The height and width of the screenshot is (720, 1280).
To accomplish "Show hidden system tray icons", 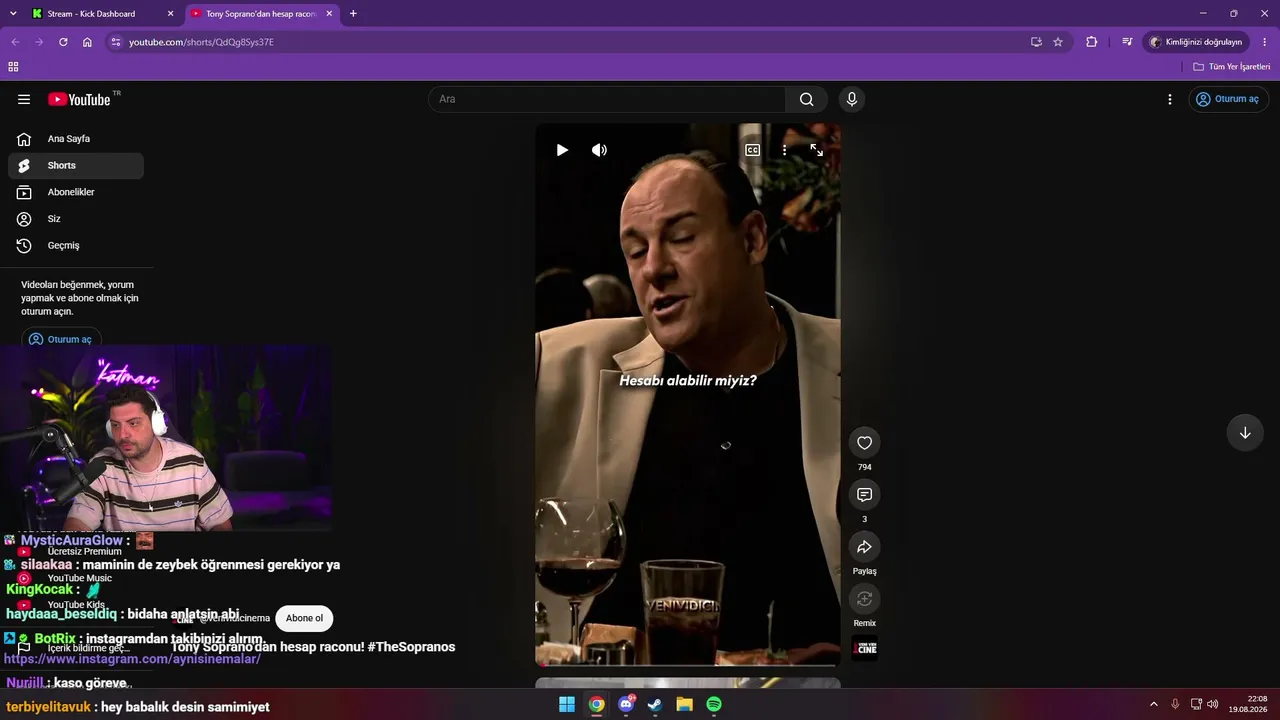I will click(x=1153, y=704).
